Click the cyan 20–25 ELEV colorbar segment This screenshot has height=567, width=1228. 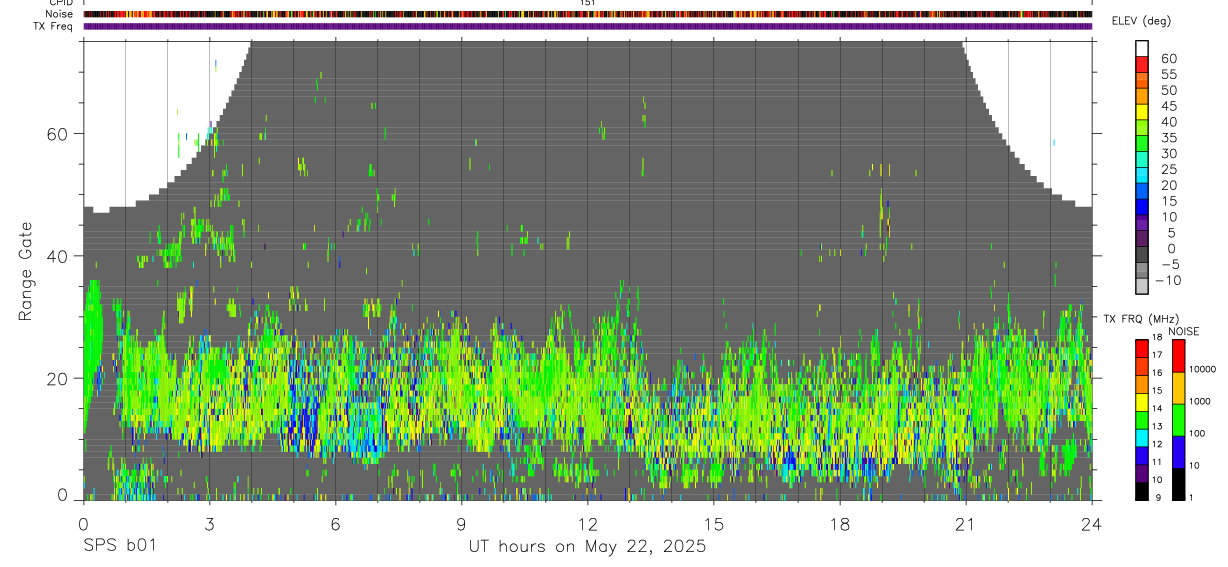[x=1142, y=176]
